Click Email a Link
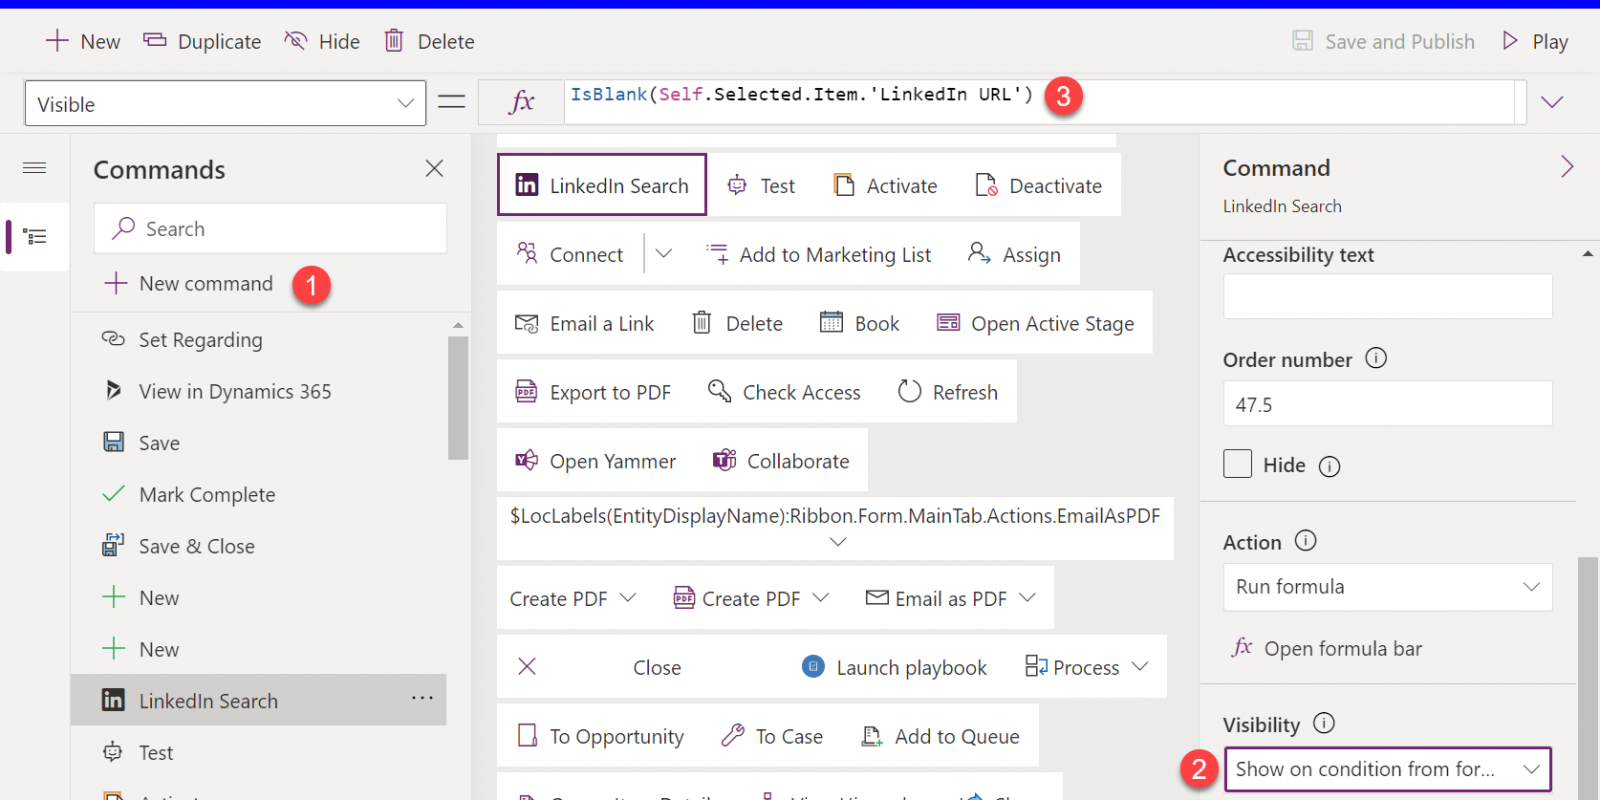 (x=584, y=324)
